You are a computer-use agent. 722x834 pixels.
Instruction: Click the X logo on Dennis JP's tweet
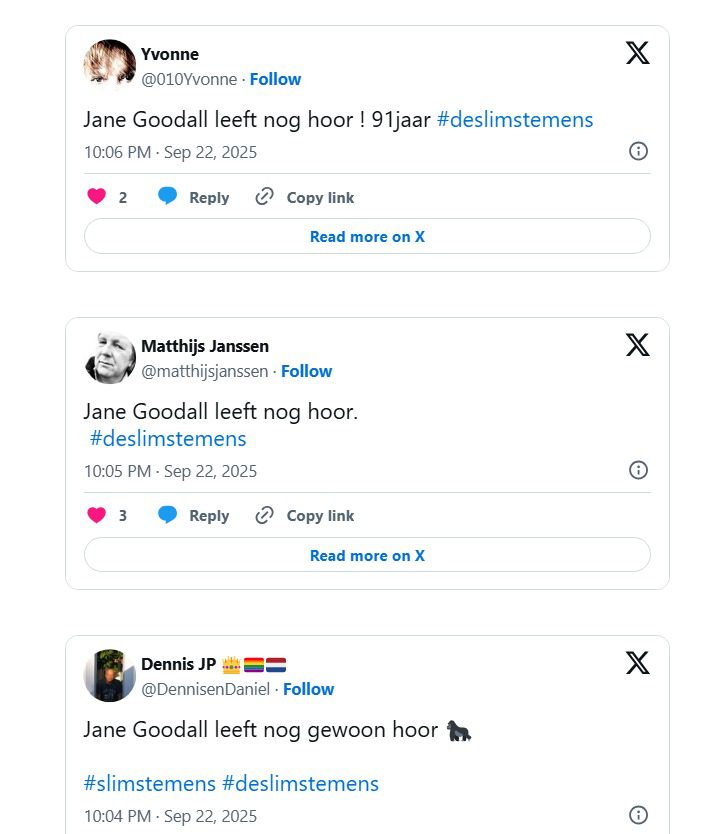637,663
